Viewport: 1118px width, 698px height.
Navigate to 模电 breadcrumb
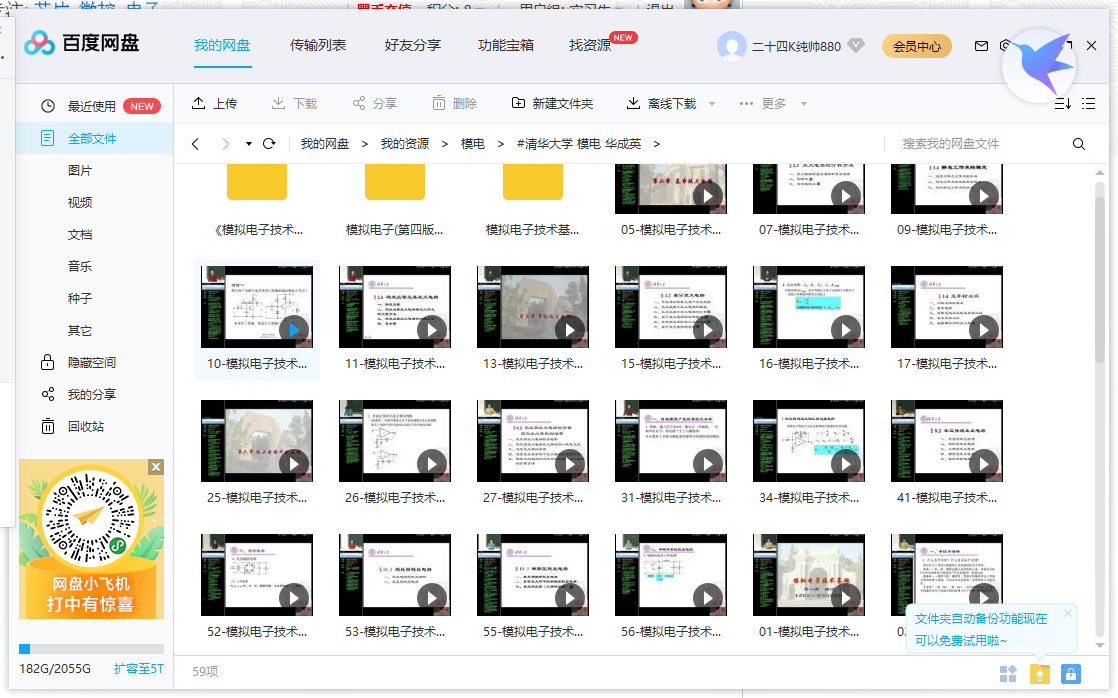click(472, 144)
